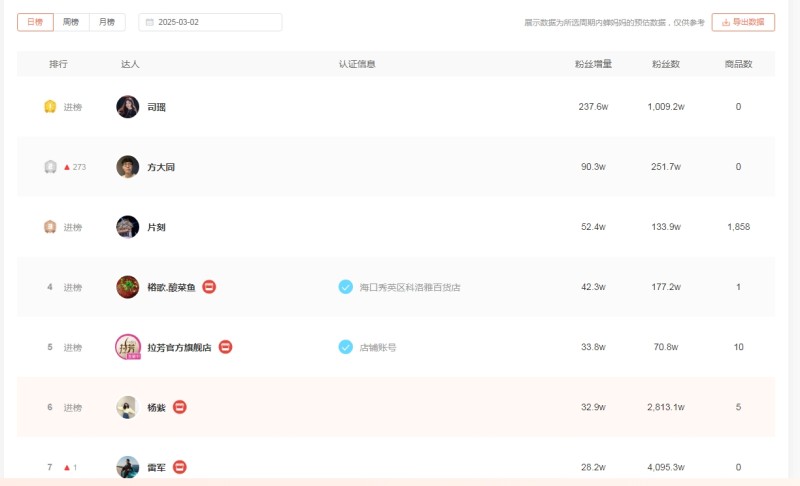
Task: Click red badge icon next to 杨紫
Action: coord(180,407)
